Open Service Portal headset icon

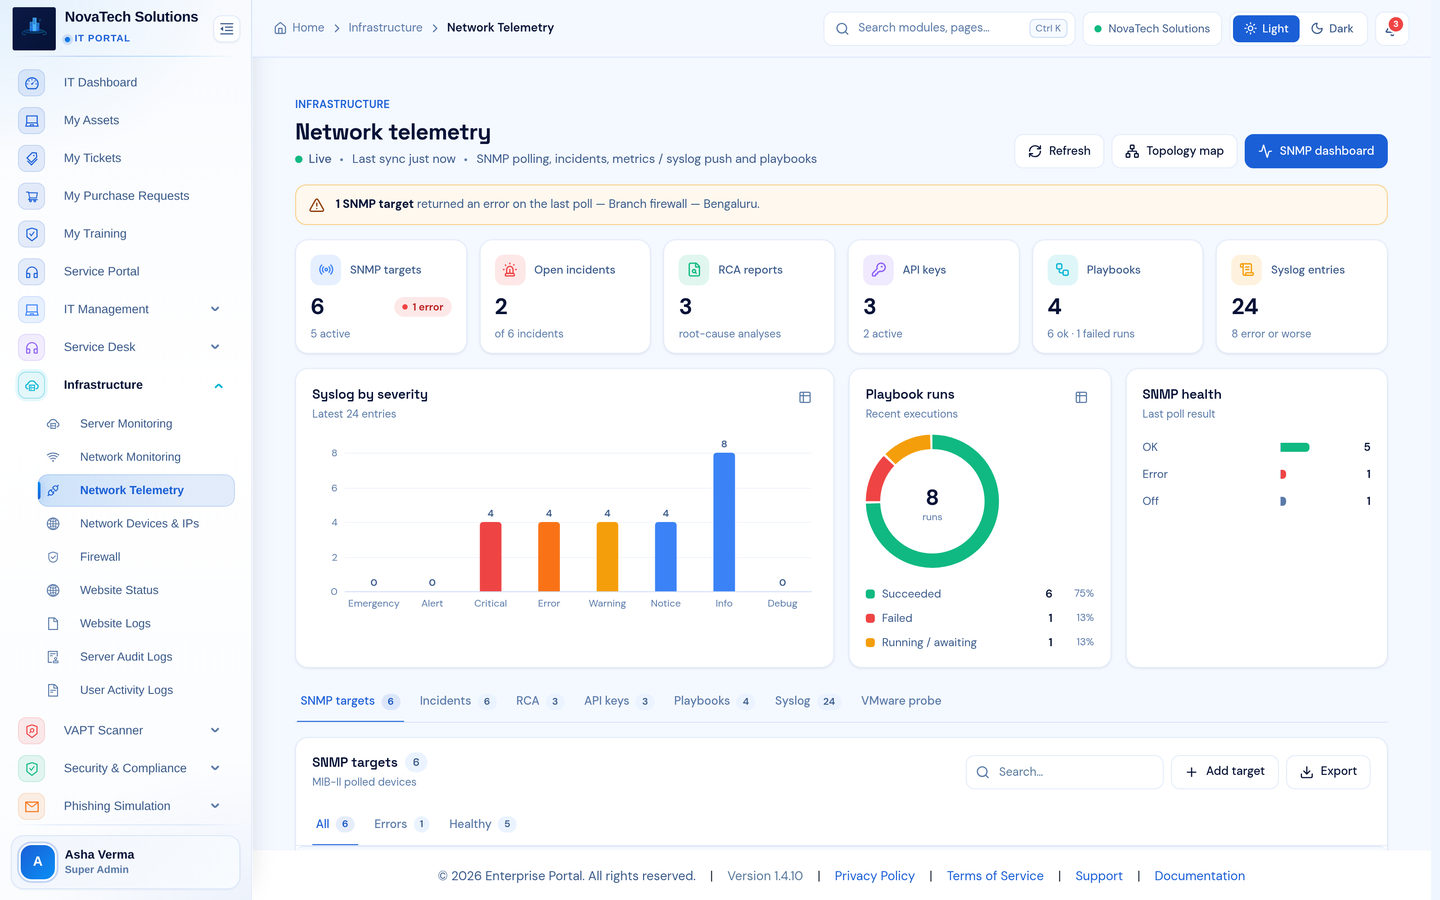tap(32, 272)
